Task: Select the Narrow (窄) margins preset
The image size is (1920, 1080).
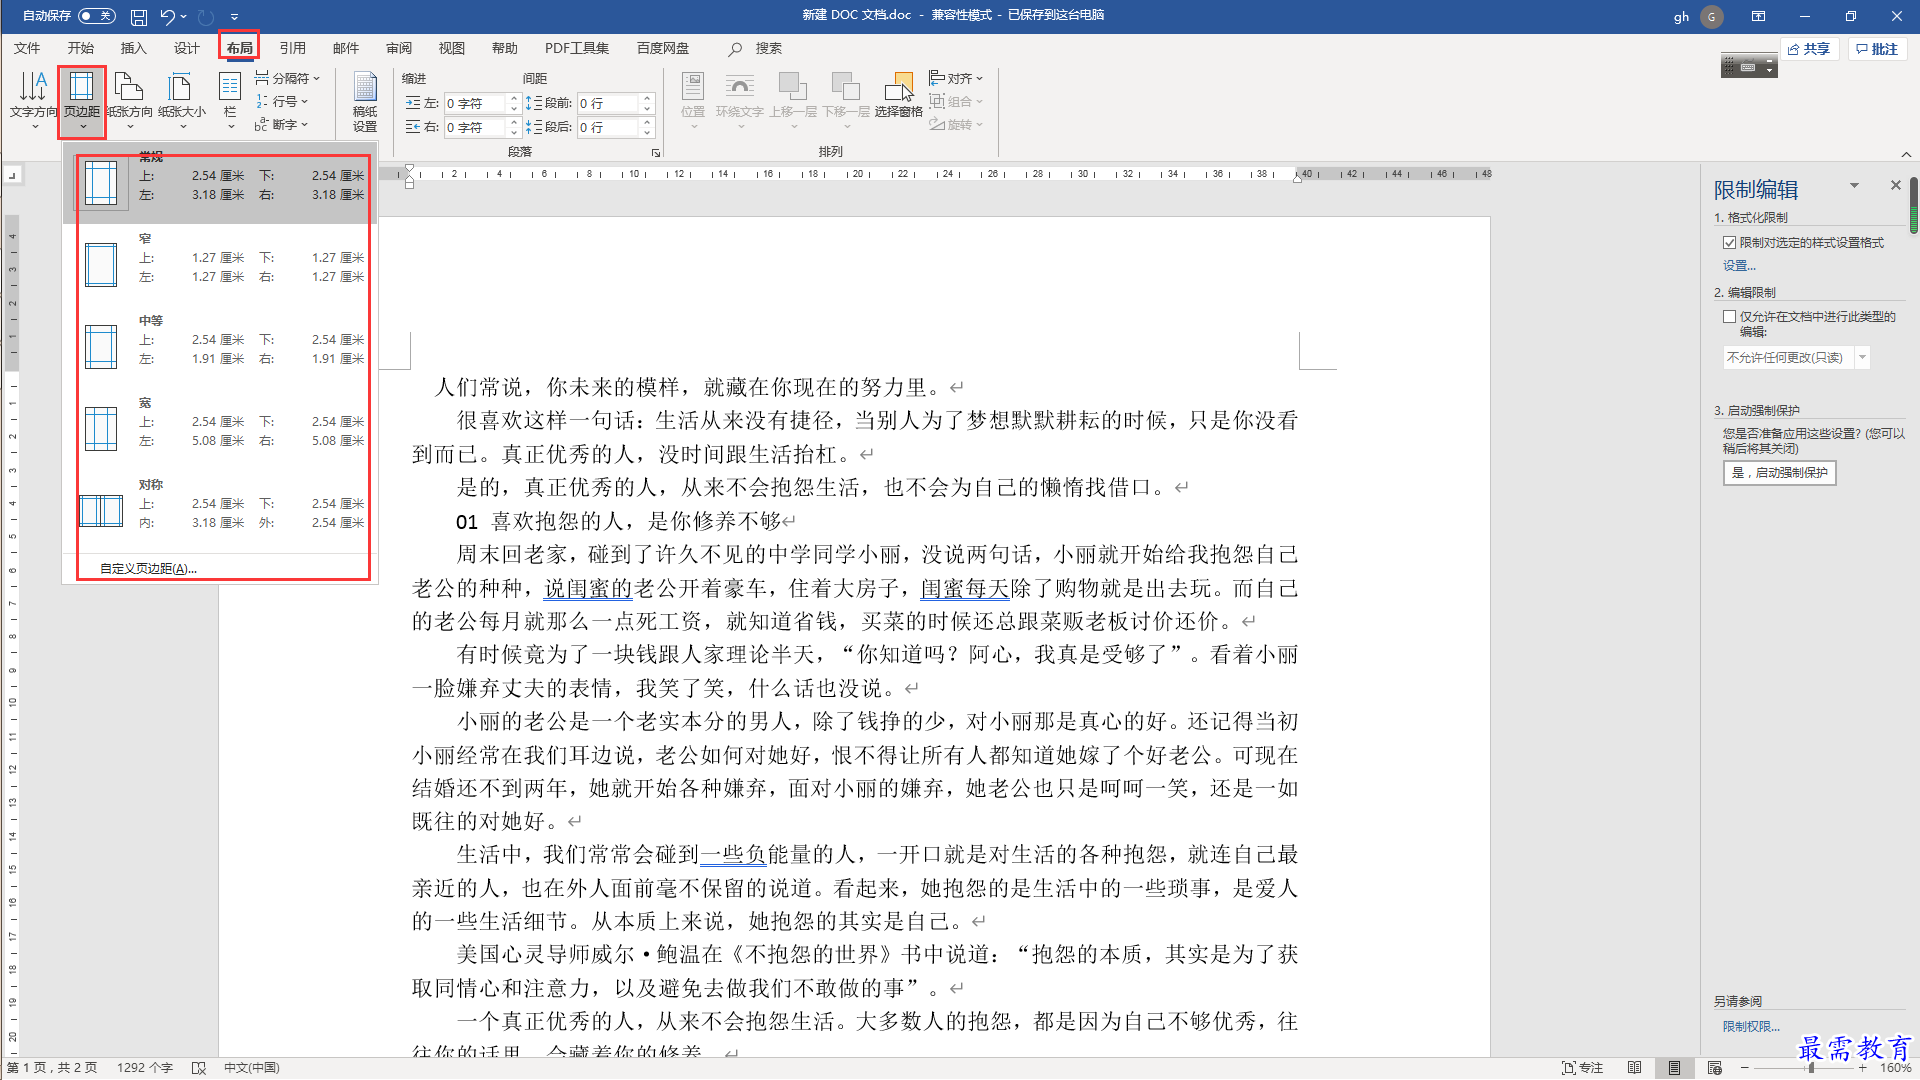Action: 222,263
